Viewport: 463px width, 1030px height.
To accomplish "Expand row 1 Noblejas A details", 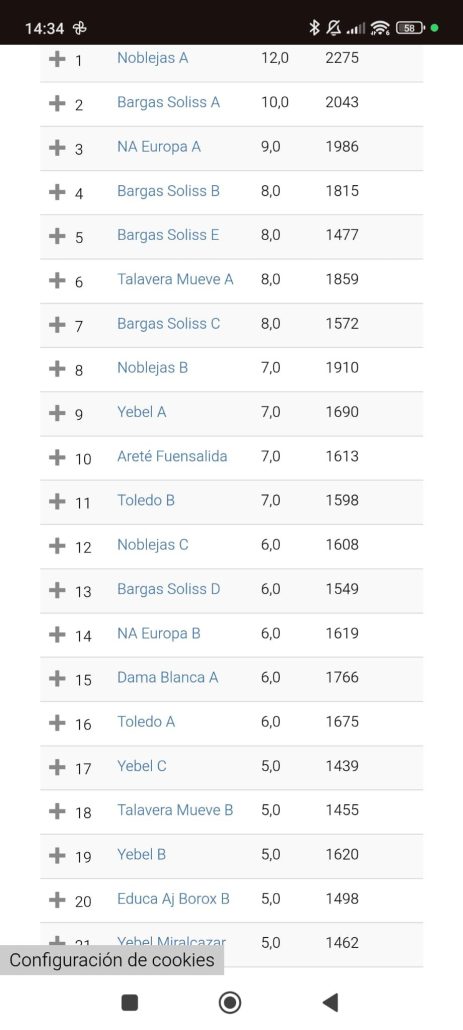I will click(x=57, y=58).
